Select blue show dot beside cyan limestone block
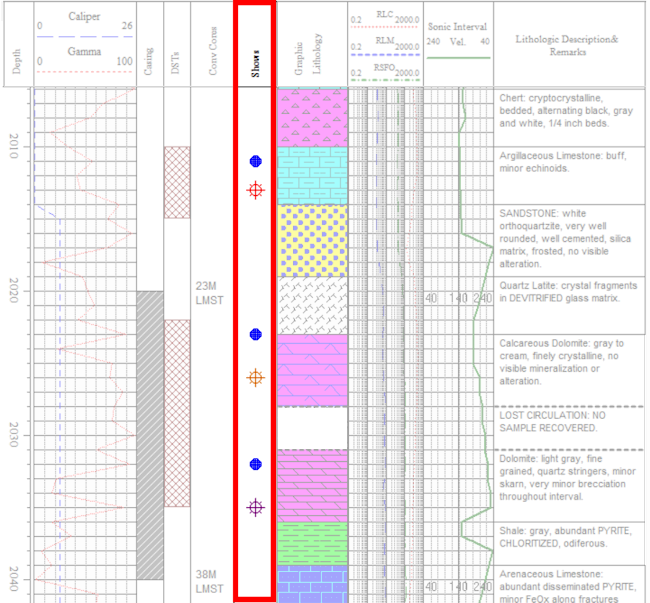The width and height of the screenshot is (650, 603). [x=256, y=160]
